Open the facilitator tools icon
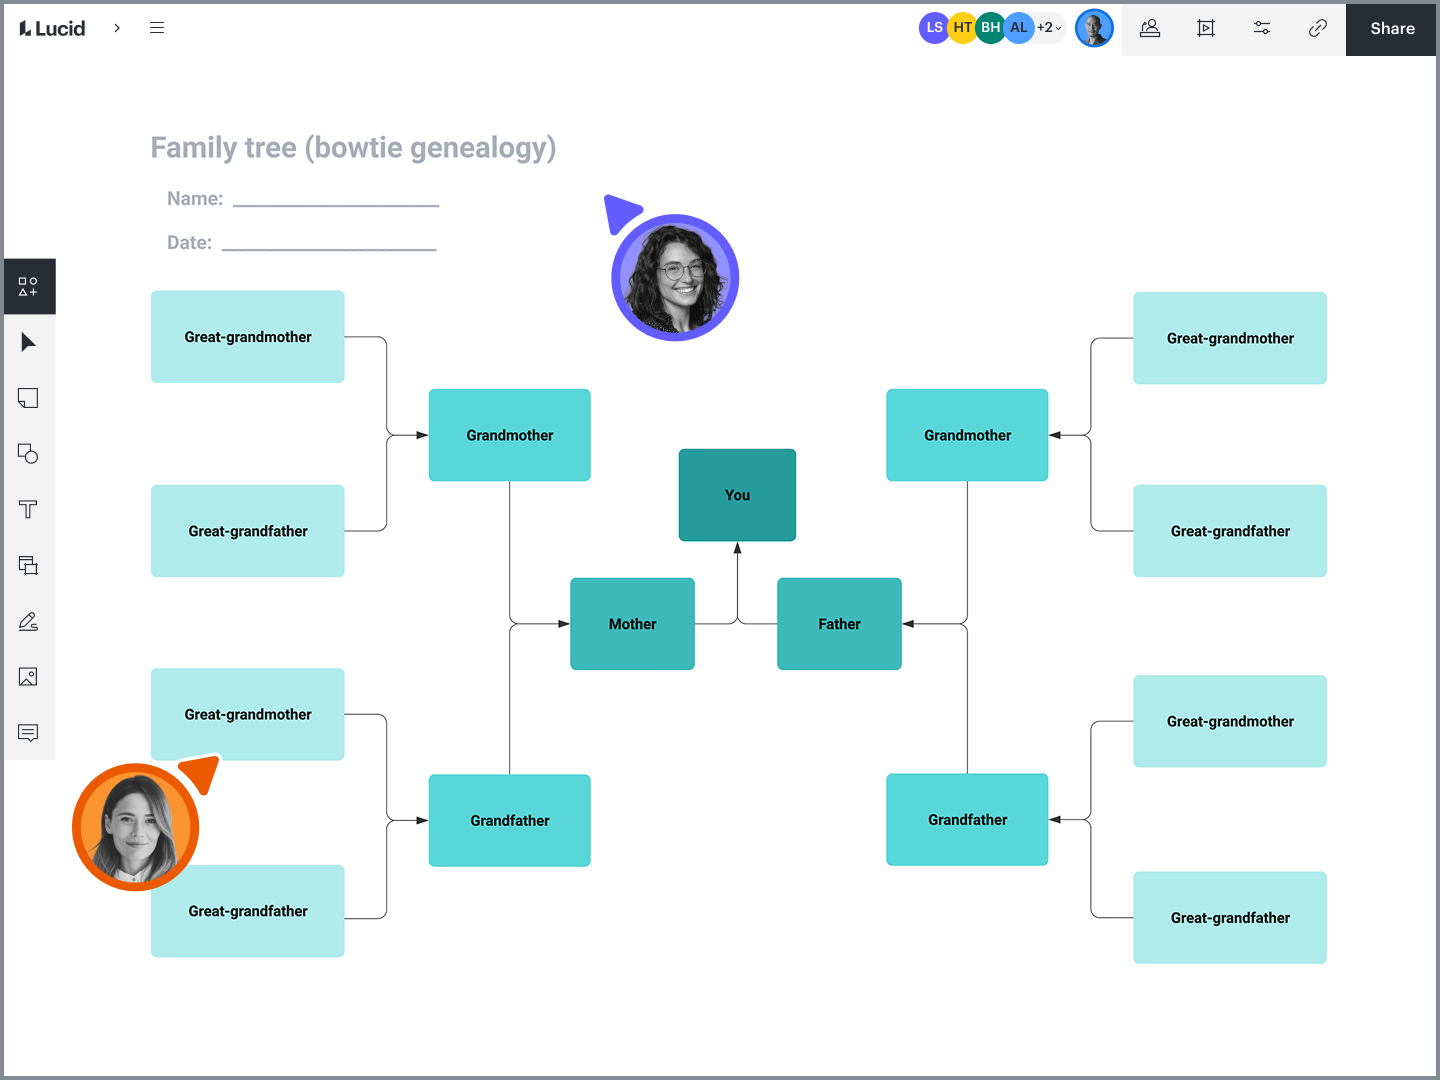 tap(1150, 28)
